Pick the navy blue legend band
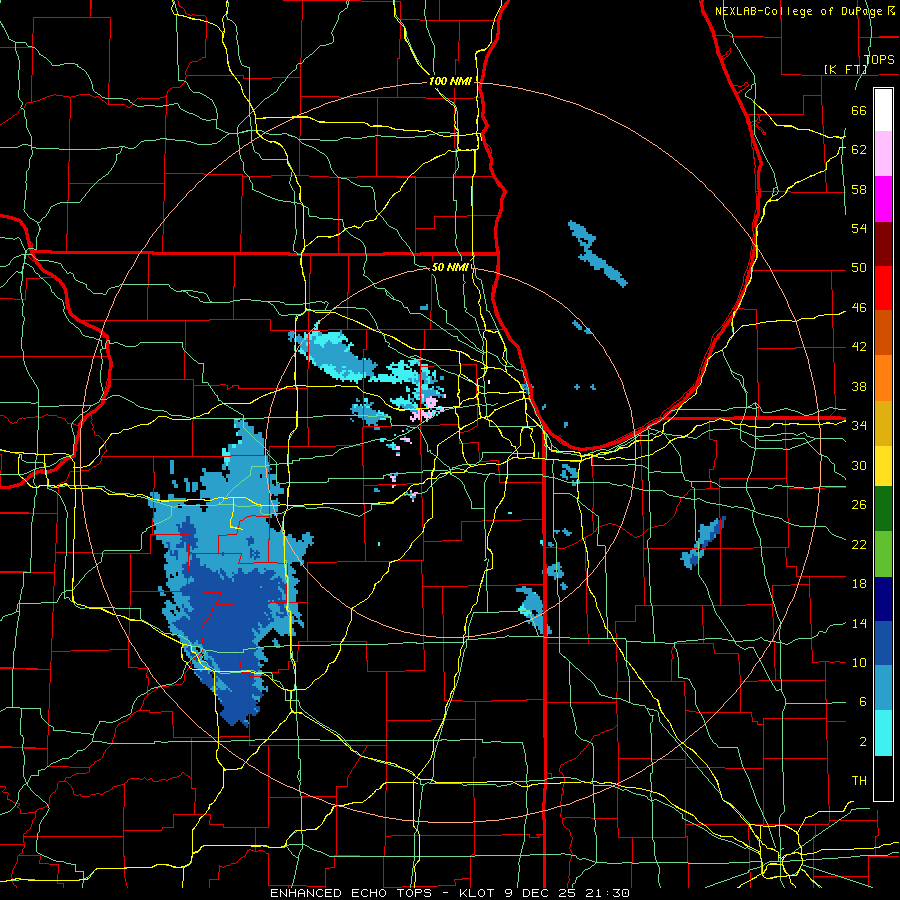Screen dimensions: 900x900 (x=883, y=599)
